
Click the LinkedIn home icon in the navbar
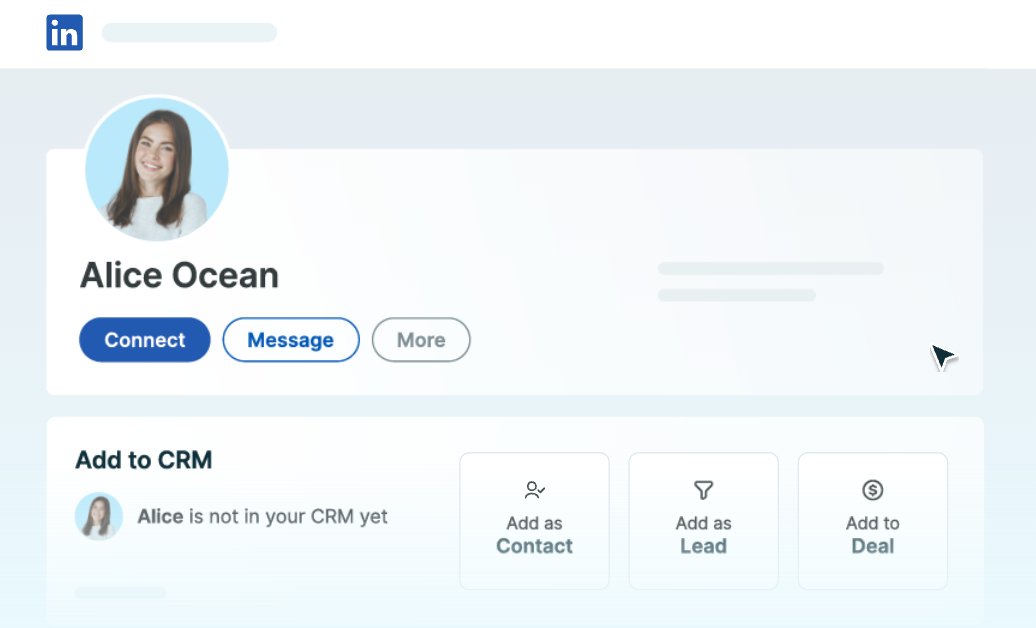tap(64, 32)
